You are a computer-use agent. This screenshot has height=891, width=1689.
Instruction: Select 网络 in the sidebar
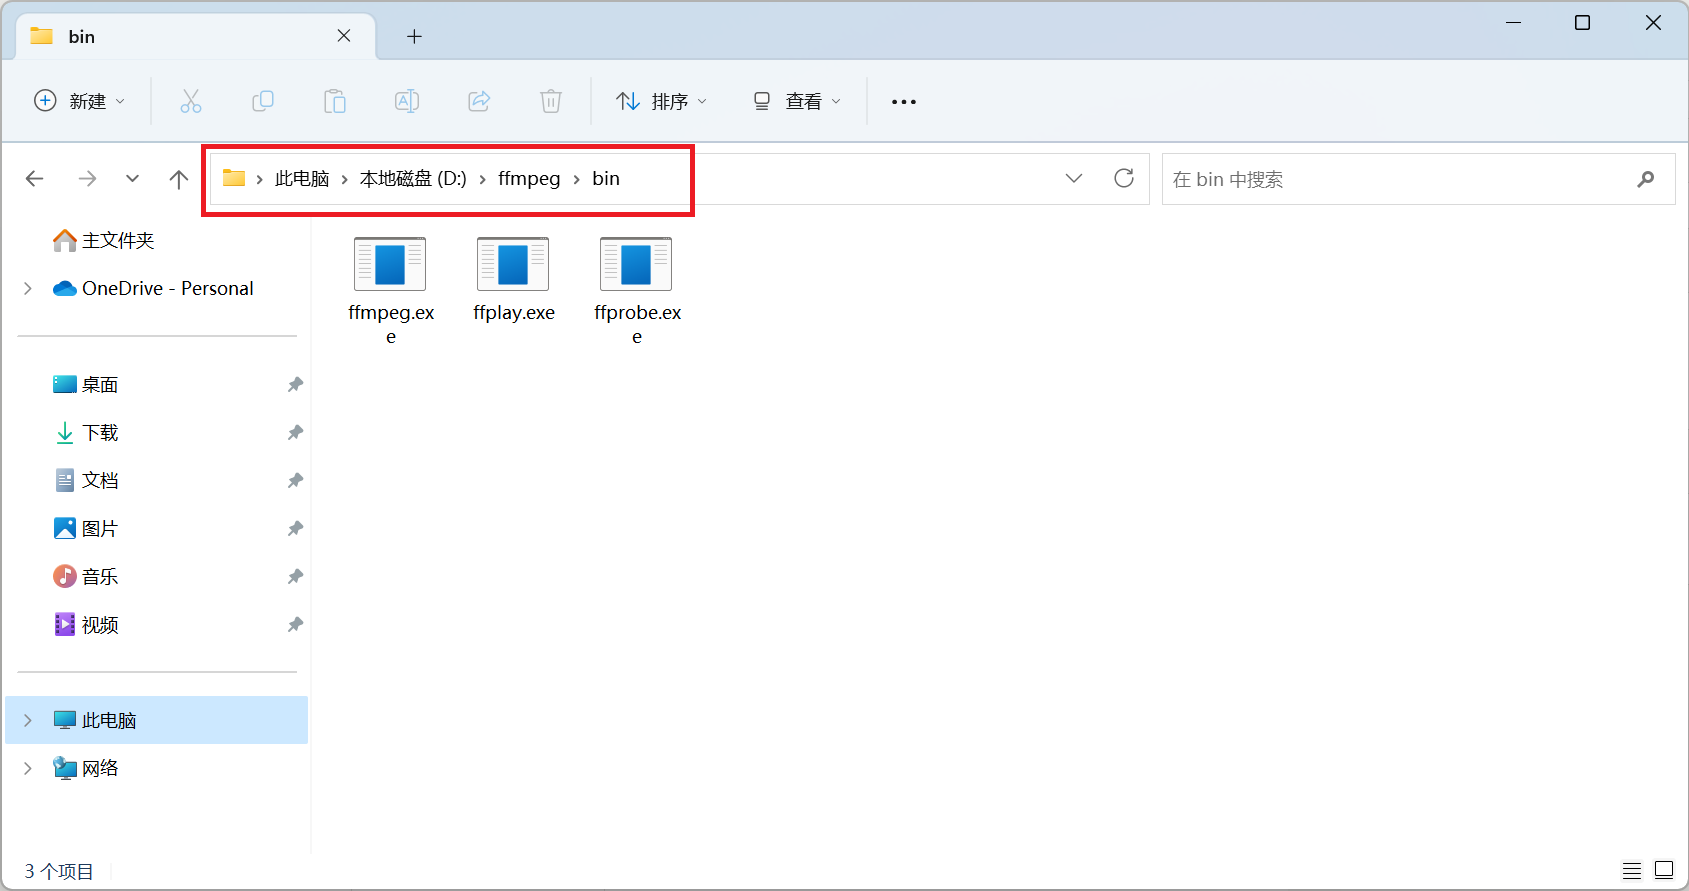[x=86, y=768]
